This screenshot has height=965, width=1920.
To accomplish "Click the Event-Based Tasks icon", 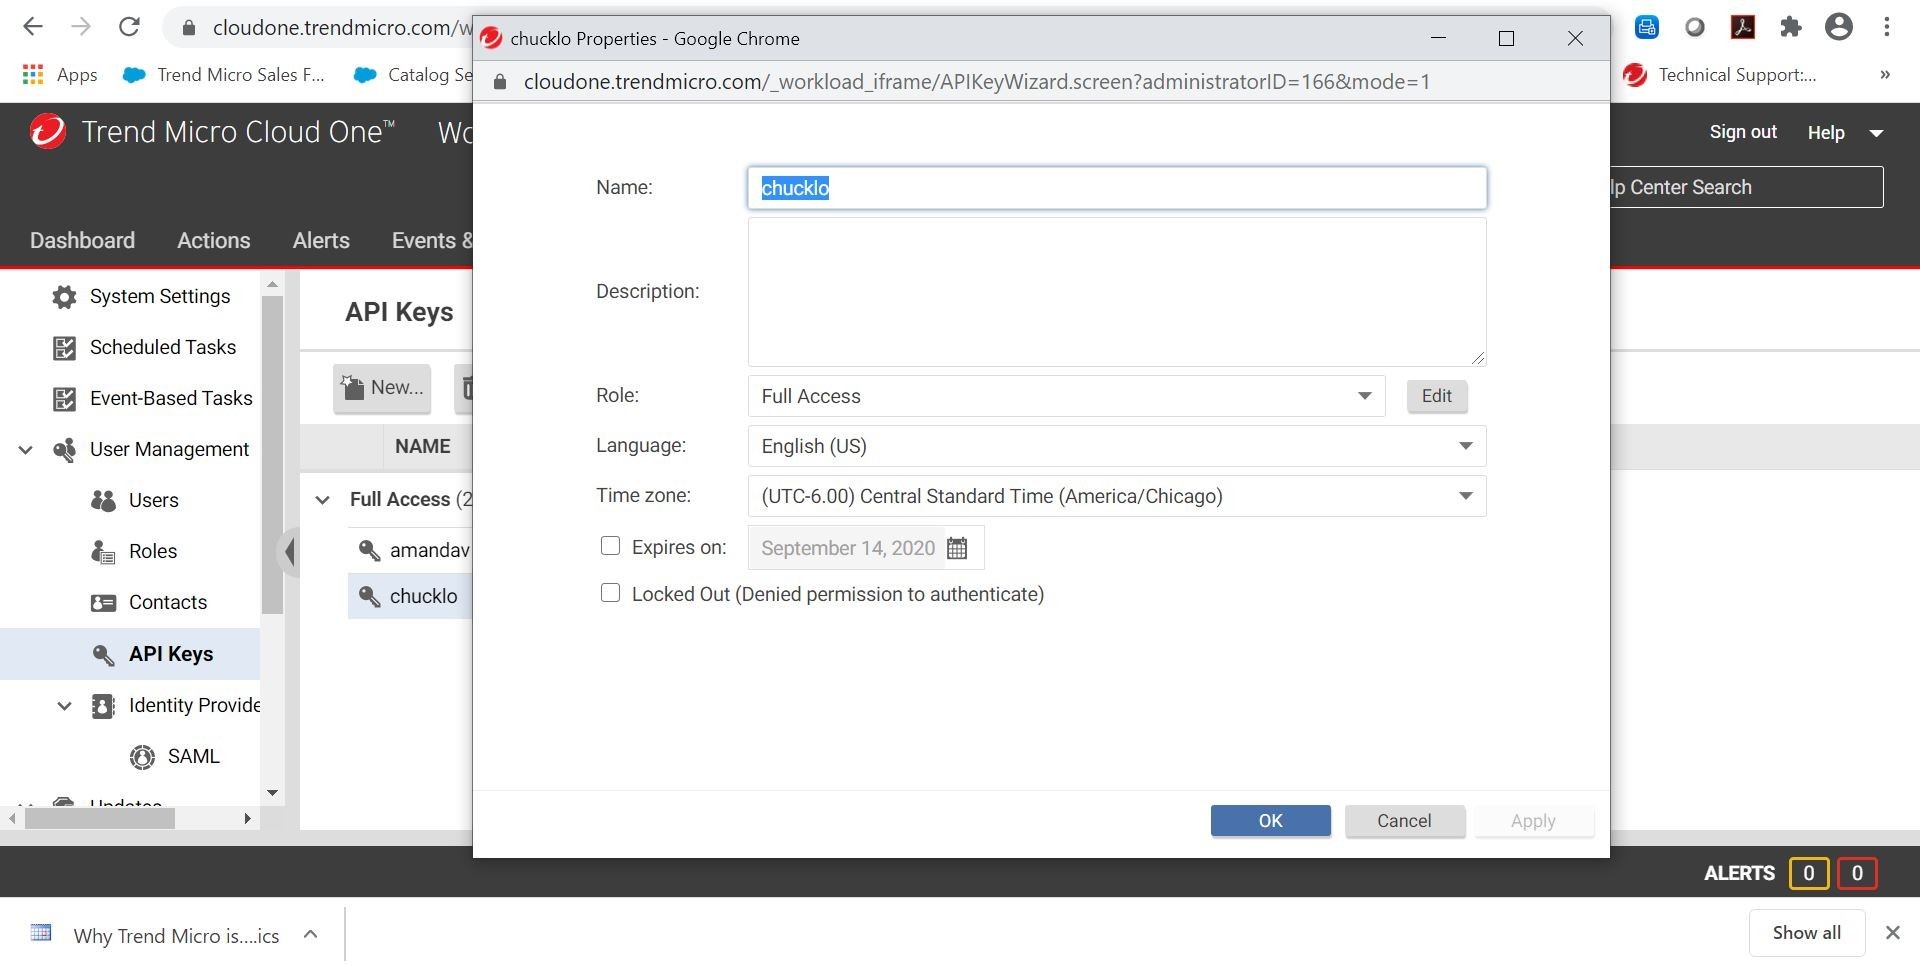I will [64, 399].
